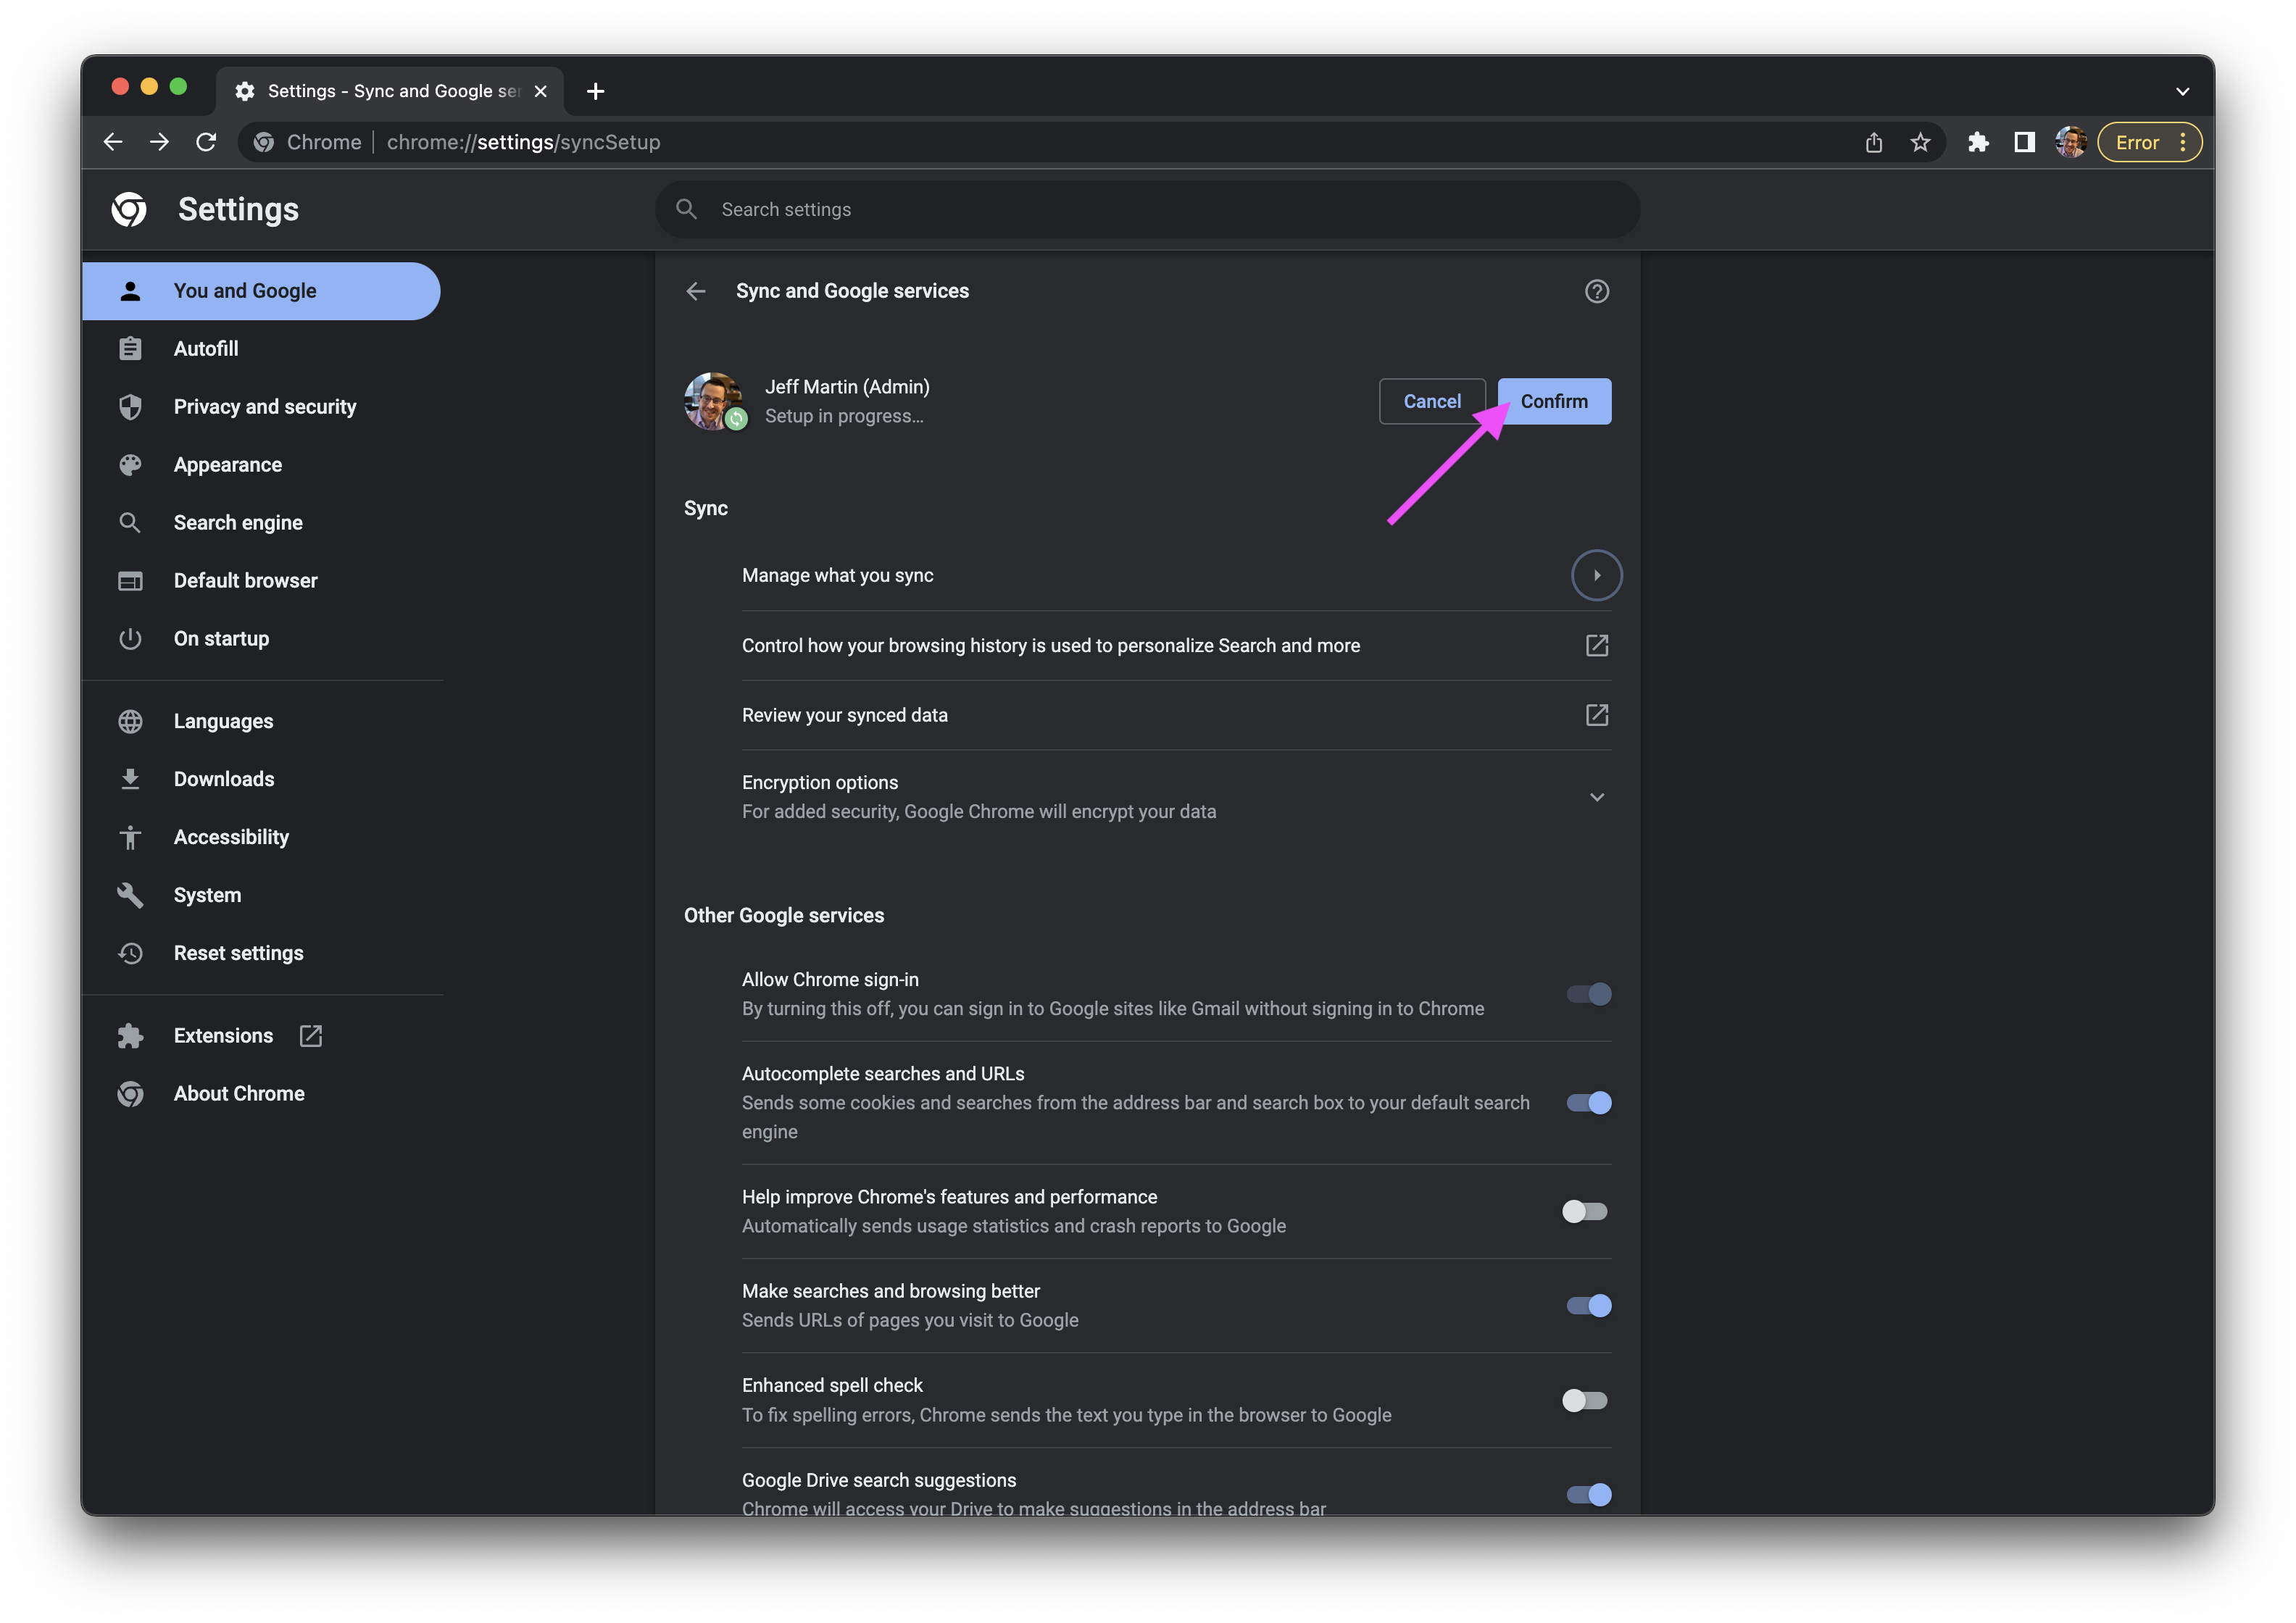Expand Encryption options chevron
This screenshot has width=2296, height=1623.
point(1597,797)
